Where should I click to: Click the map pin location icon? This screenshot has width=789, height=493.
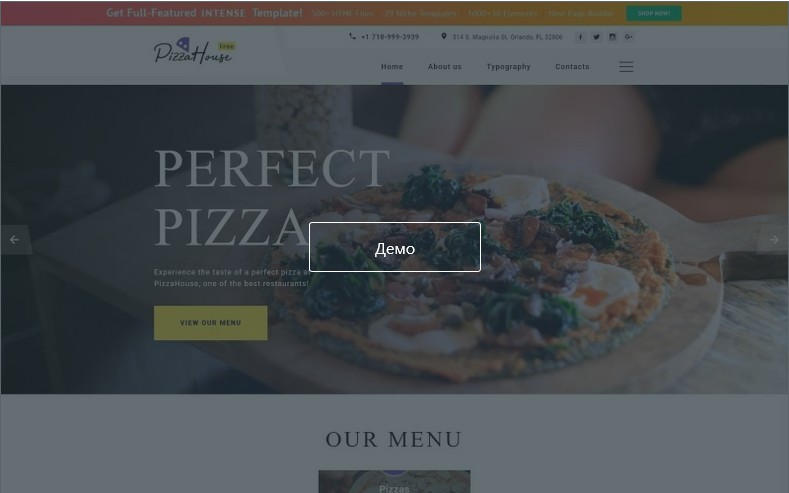pyautogui.click(x=443, y=36)
